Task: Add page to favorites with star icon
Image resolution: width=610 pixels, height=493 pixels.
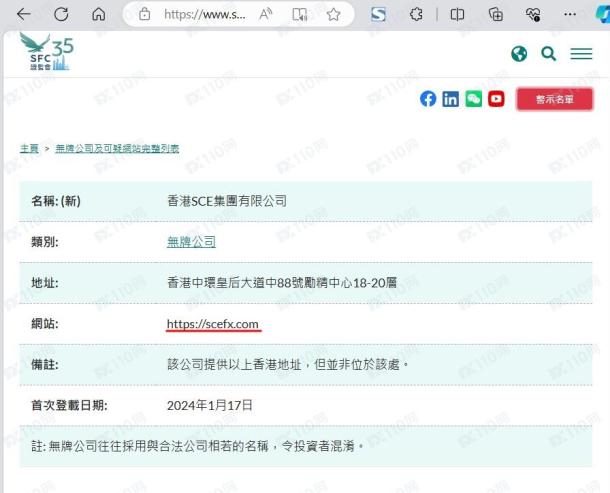Action: coord(333,15)
